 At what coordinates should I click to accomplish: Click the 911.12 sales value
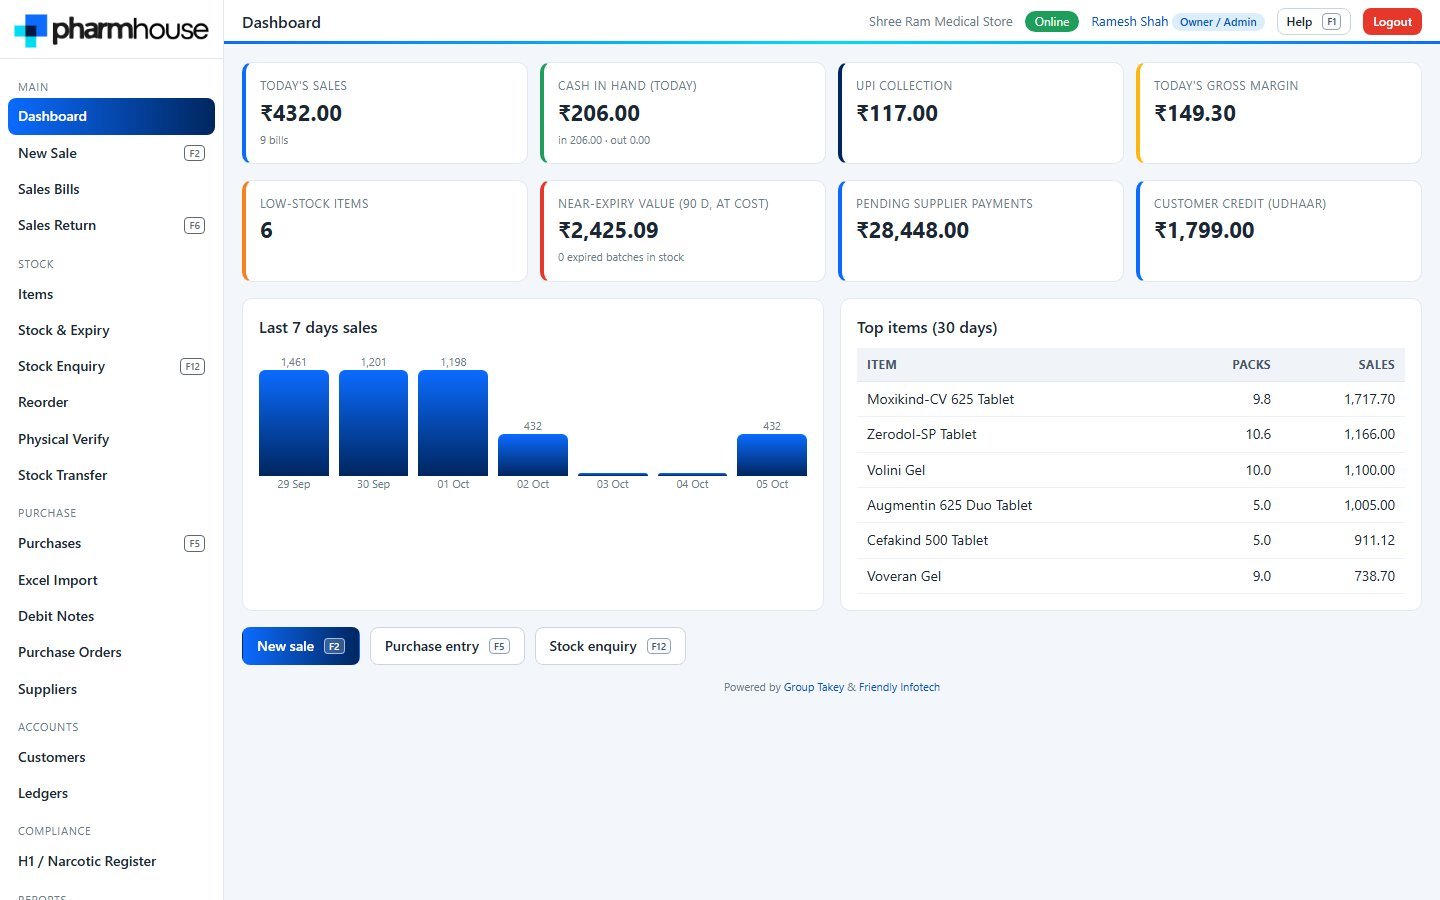click(x=1374, y=540)
